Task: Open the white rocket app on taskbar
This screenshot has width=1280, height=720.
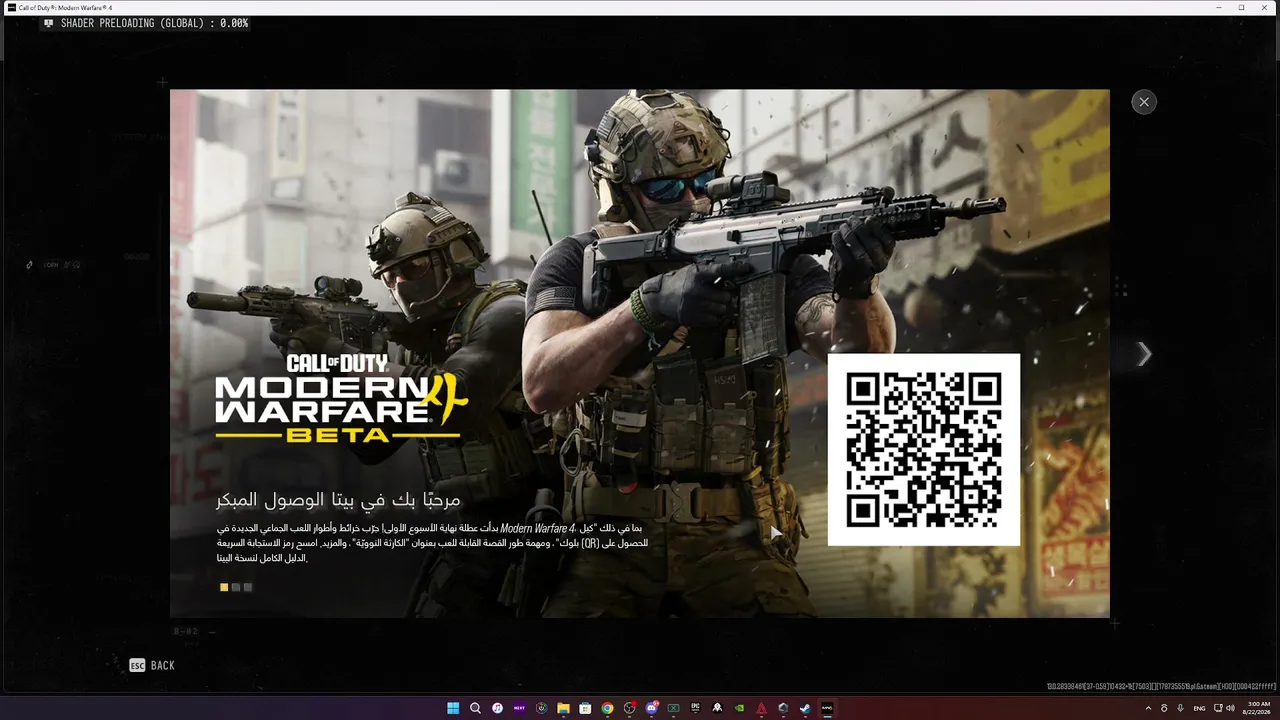Action: 717,708
